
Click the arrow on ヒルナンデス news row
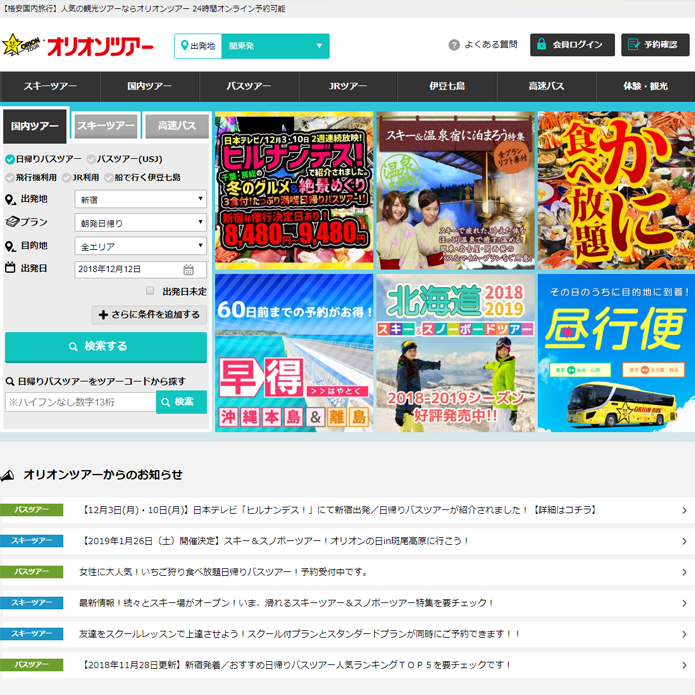coord(684,510)
